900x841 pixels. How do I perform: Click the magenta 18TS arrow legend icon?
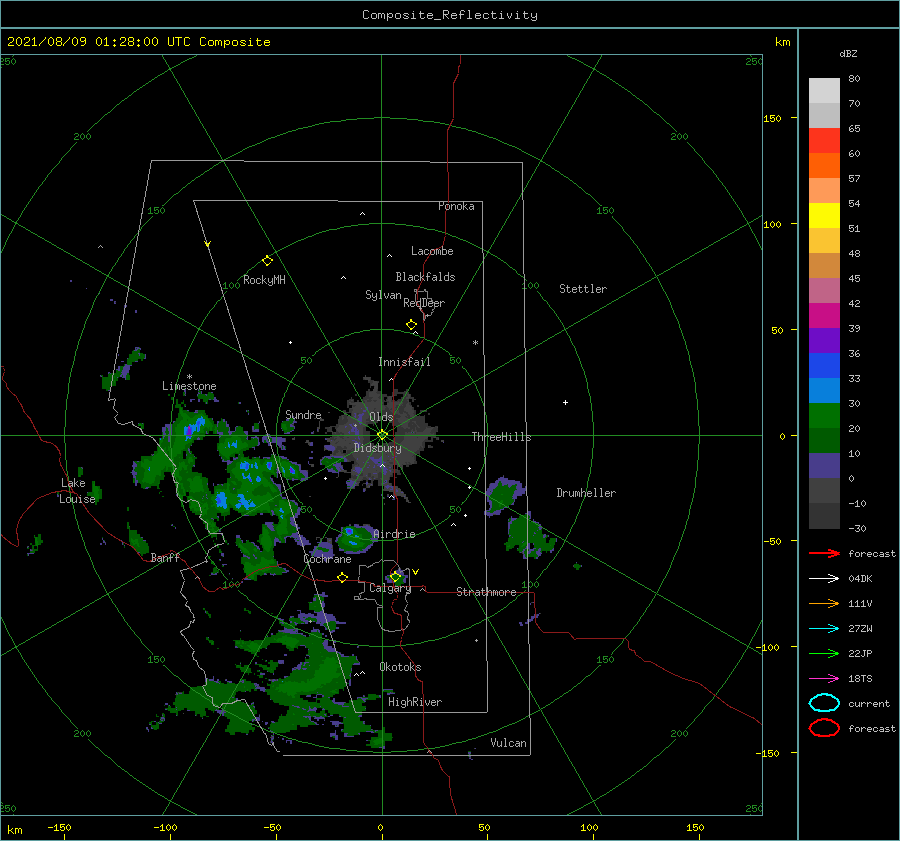(824, 679)
